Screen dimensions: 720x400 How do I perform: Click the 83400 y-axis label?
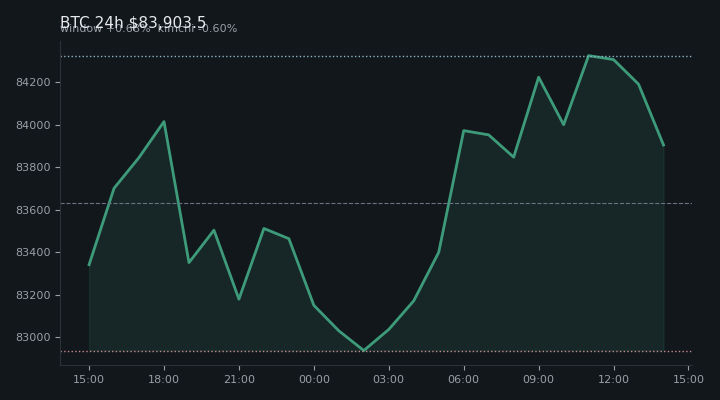(x=33, y=253)
